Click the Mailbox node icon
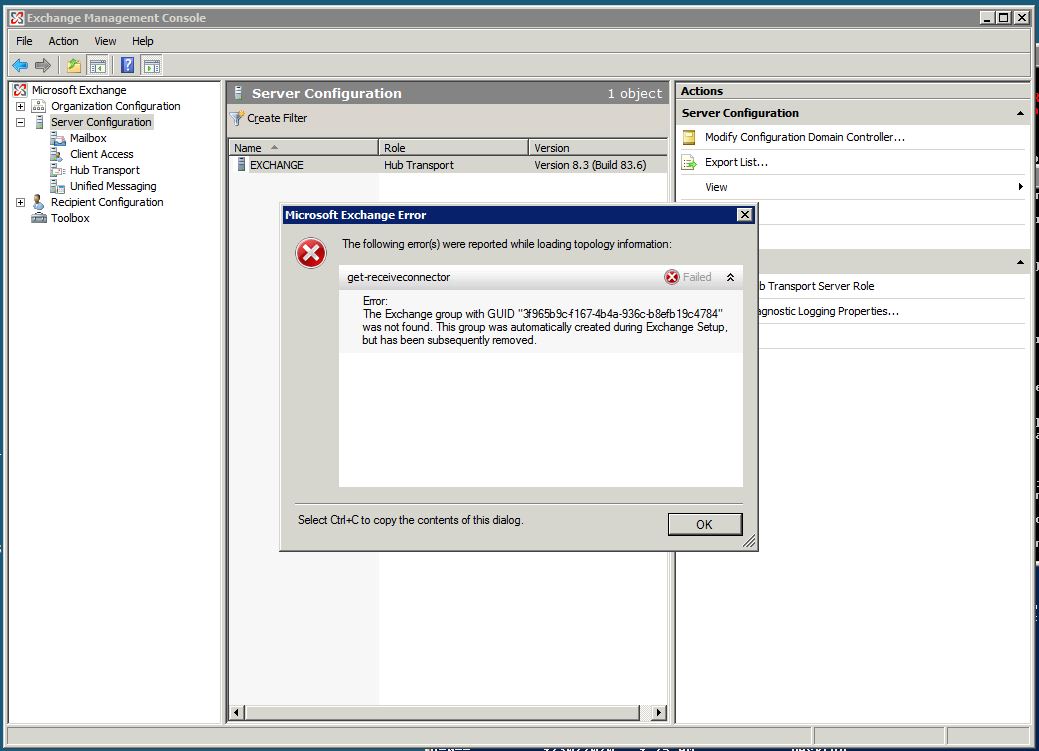The height and width of the screenshot is (751, 1039). 58,138
